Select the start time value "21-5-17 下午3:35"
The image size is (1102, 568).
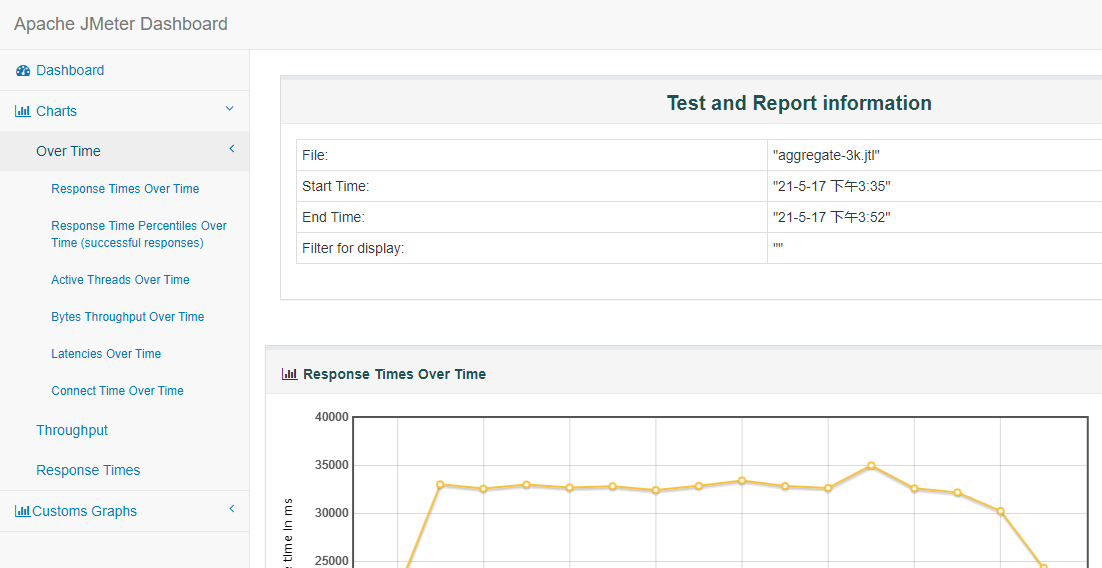[x=831, y=186]
